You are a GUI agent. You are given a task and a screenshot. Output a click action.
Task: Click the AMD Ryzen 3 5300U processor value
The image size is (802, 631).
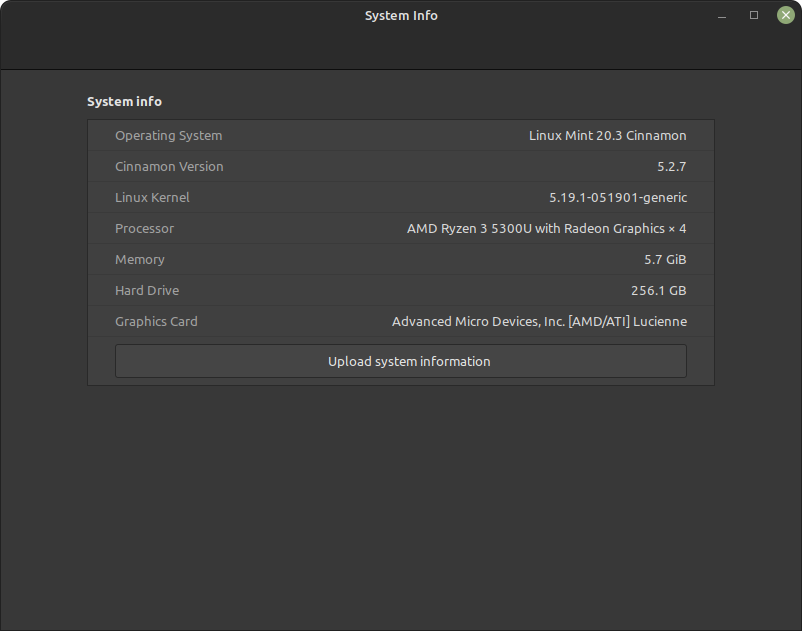click(546, 228)
